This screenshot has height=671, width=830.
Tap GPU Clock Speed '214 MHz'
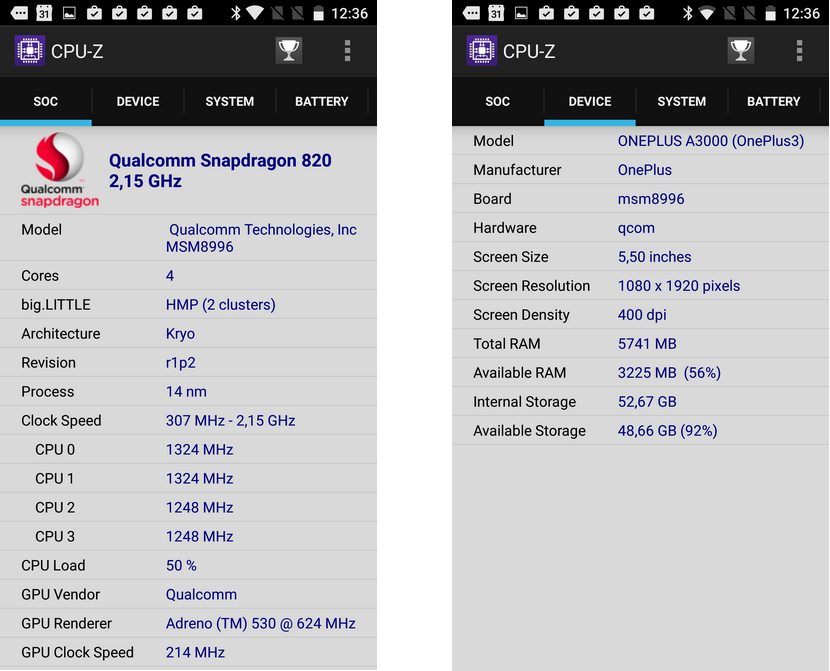(x=195, y=652)
